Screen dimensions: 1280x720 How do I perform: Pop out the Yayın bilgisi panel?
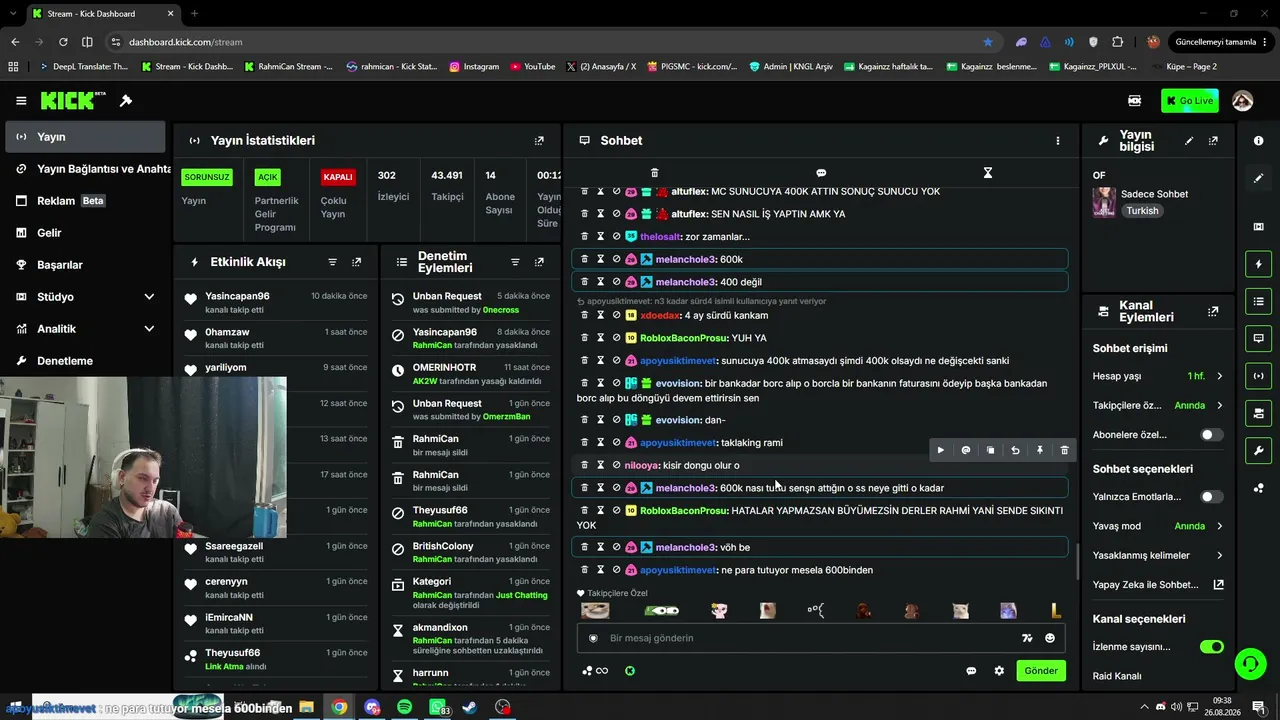coord(1213,141)
